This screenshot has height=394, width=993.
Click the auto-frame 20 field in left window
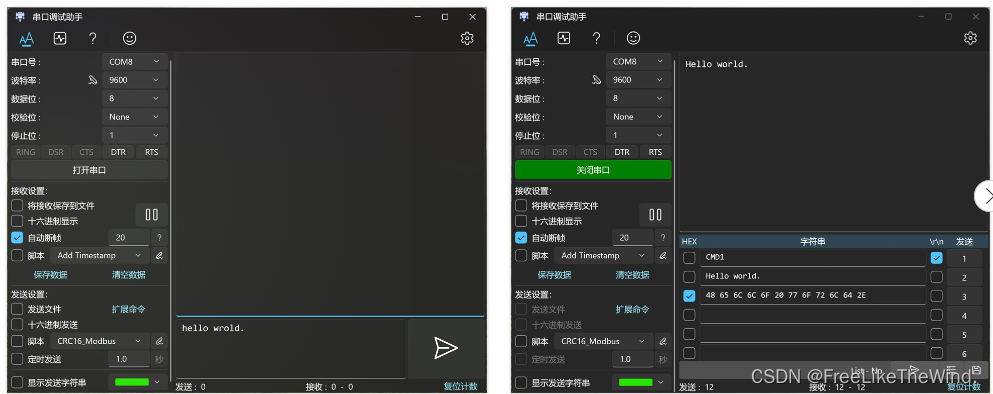click(x=129, y=238)
